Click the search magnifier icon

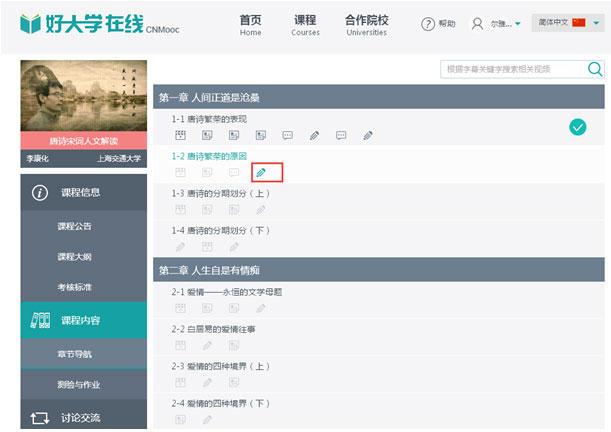coord(595,69)
